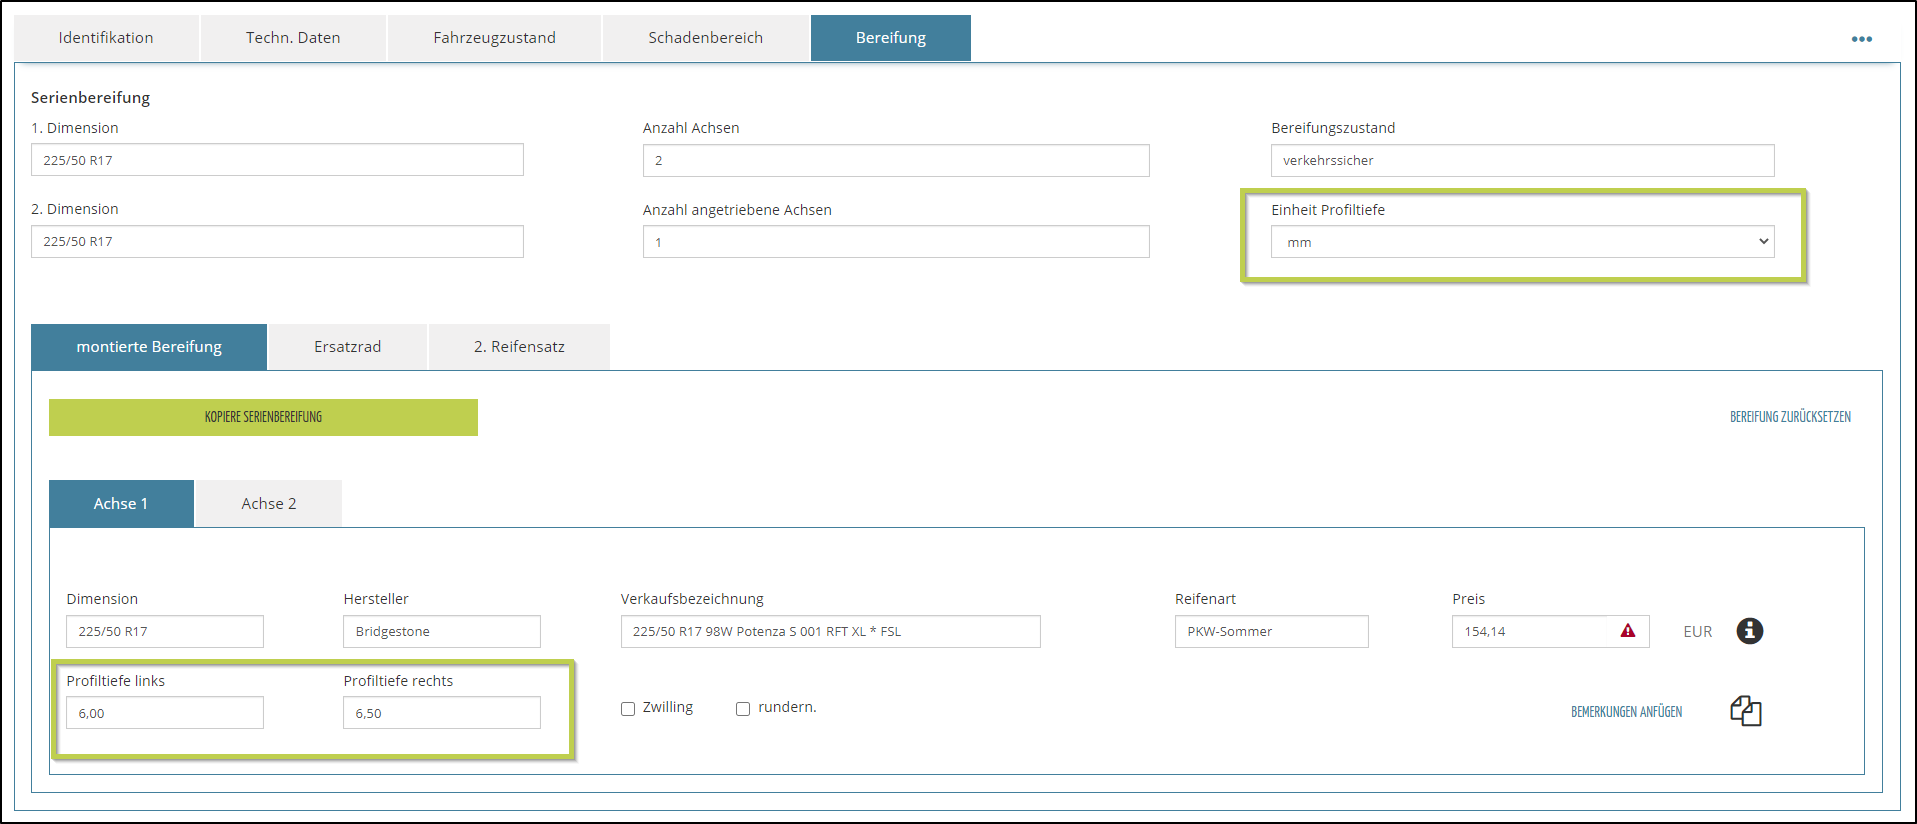Click the Bemerkungen anfügen link
This screenshot has width=1917, height=824.
1626,712
